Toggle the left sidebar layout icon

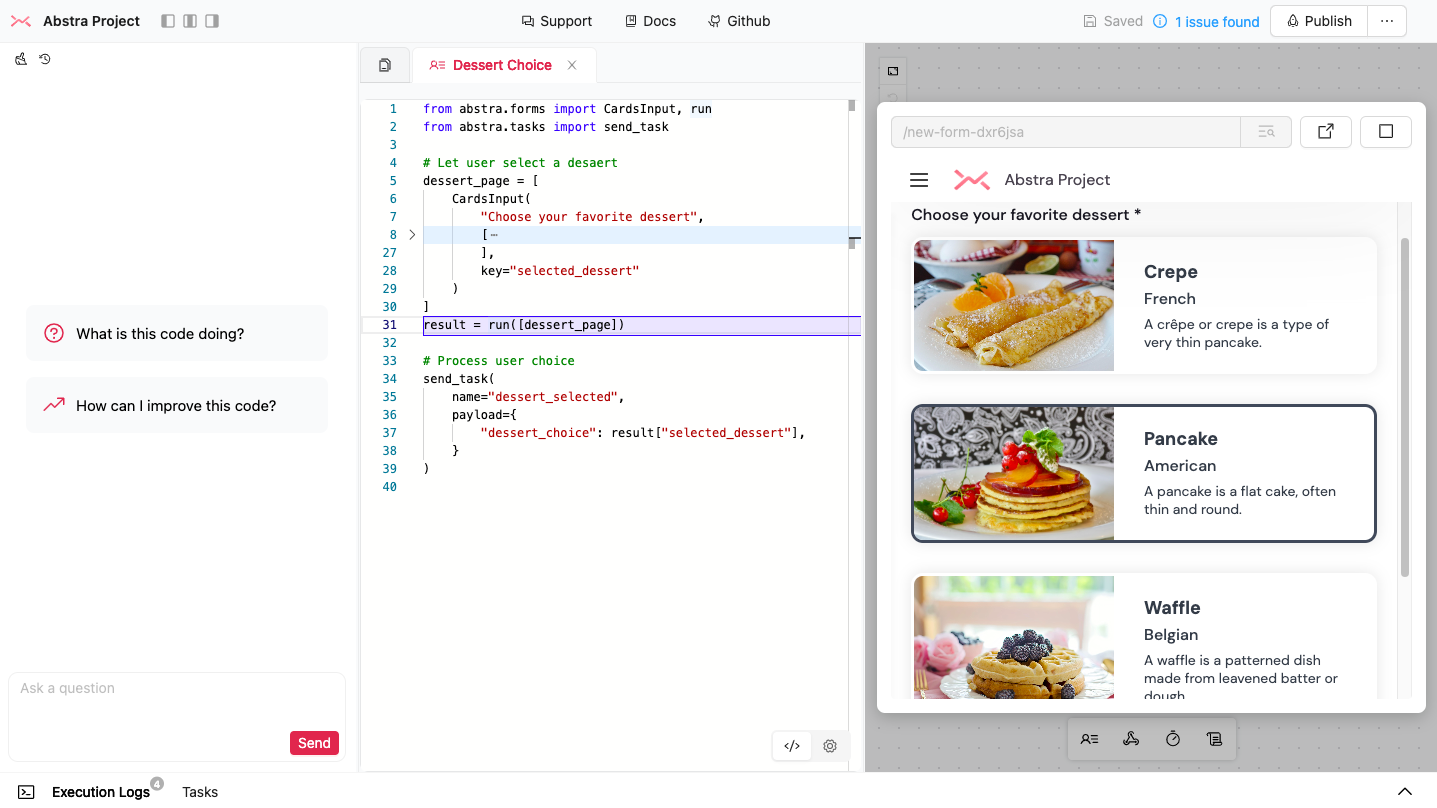tap(167, 21)
